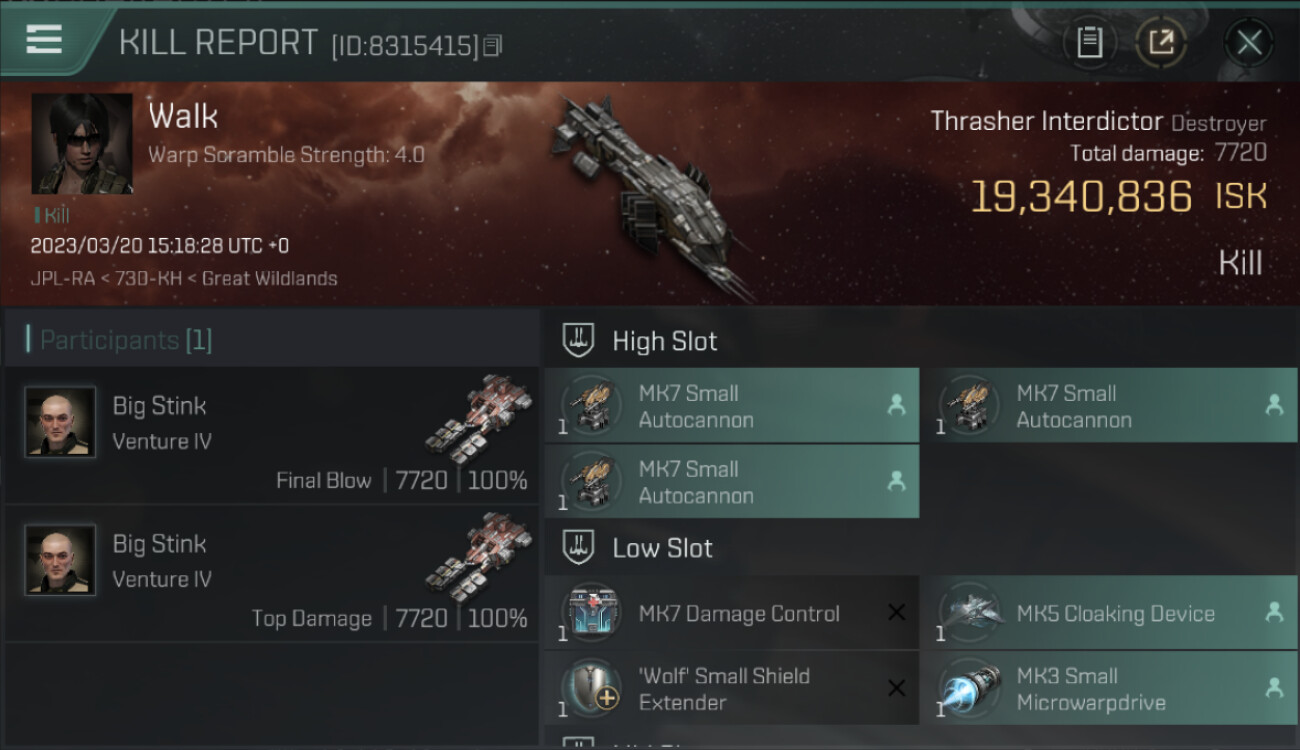Select the MK5 Cloaking Device module
This screenshot has width=1300, height=750.
point(1108,613)
